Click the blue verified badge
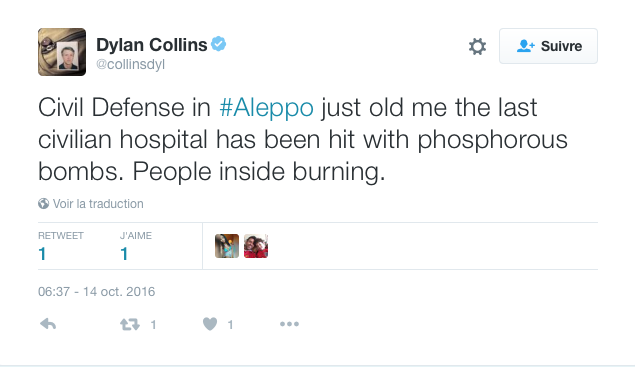This screenshot has height=367, width=635. (x=219, y=44)
